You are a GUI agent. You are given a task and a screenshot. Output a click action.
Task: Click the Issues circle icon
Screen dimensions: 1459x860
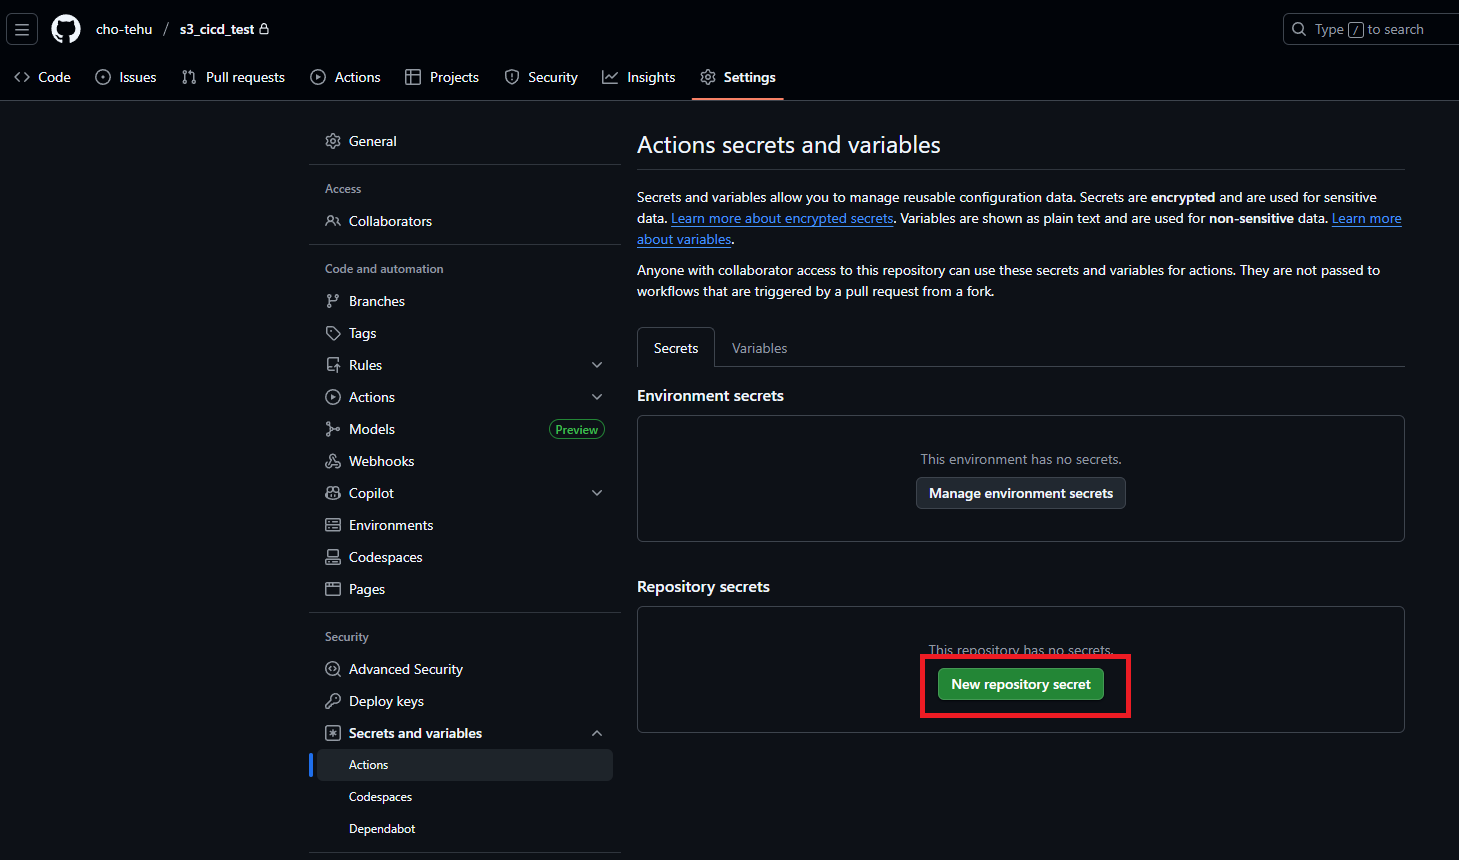point(103,77)
